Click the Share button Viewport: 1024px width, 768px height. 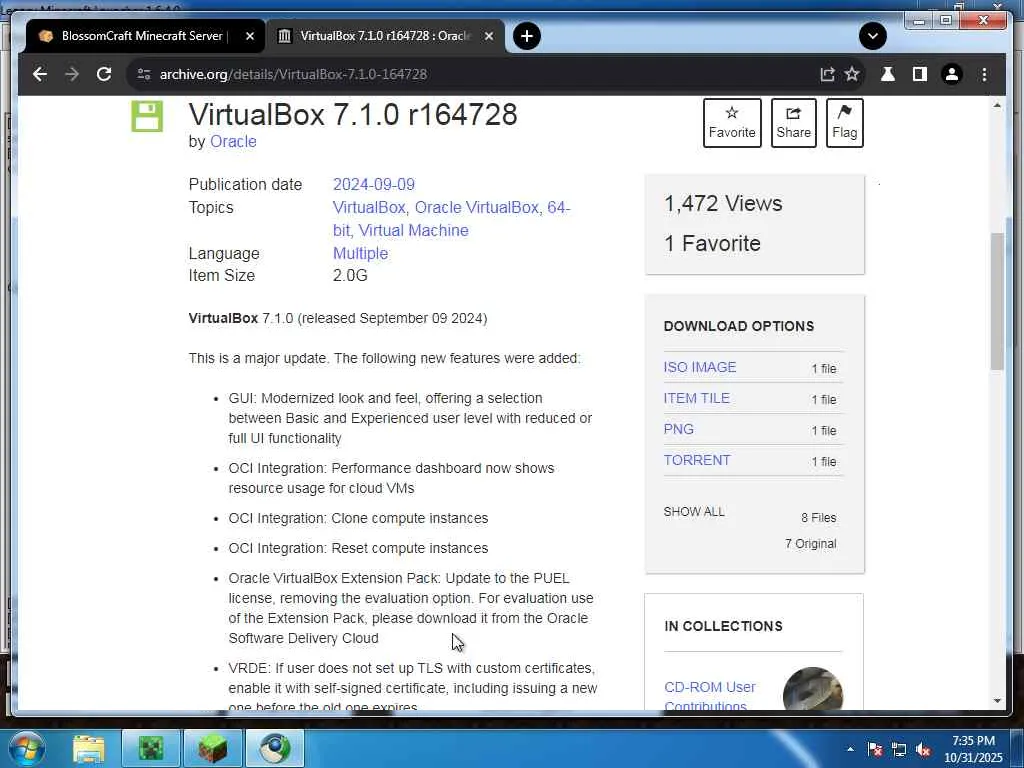(793, 123)
